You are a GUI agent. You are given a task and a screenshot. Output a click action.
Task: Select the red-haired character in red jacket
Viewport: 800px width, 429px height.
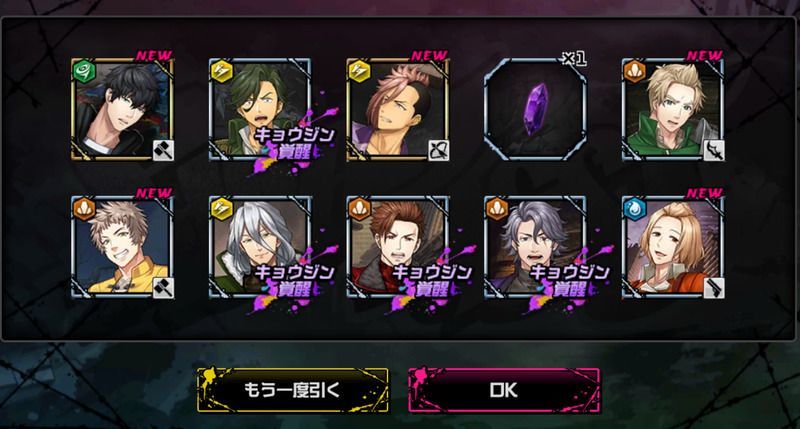(x=397, y=247)
